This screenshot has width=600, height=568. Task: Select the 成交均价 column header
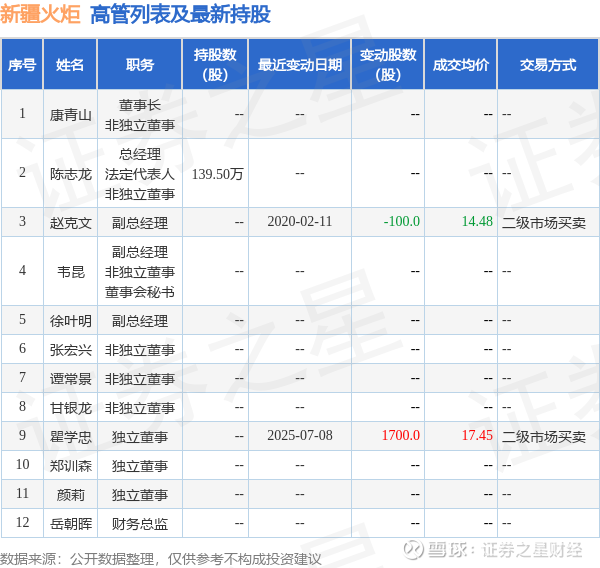[461, 65]
